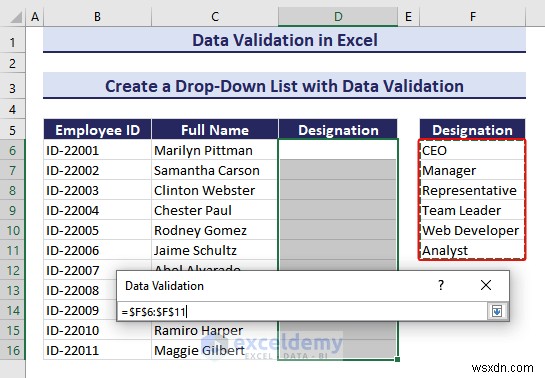Viewport: 545px width, 378px height.
Task: Click the empty Designation cell for Marilyn Pittman
Action: [338, 150]
